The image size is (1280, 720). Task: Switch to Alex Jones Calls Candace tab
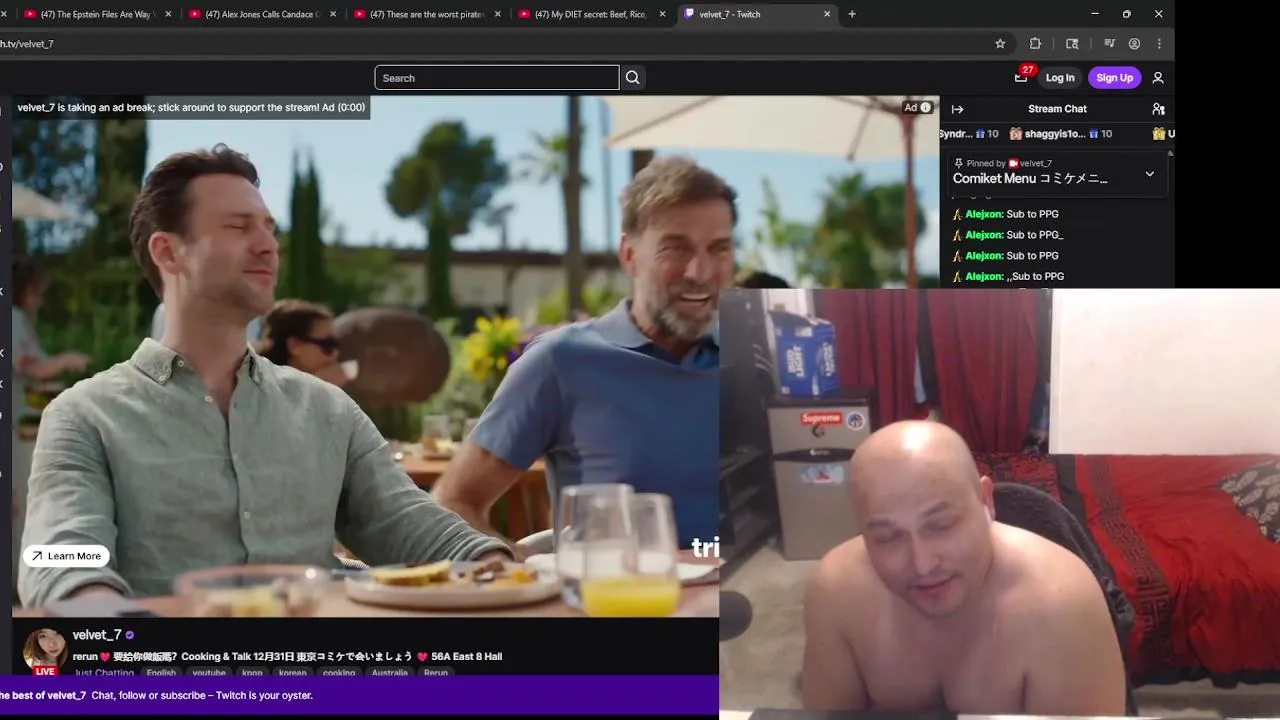(262, 14)
